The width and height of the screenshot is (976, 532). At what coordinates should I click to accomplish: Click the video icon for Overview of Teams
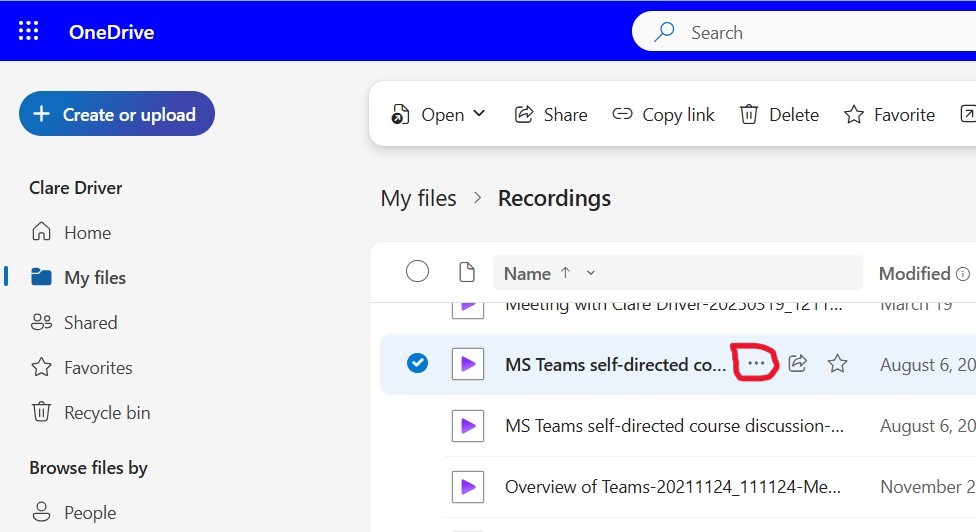click(467, 487)
